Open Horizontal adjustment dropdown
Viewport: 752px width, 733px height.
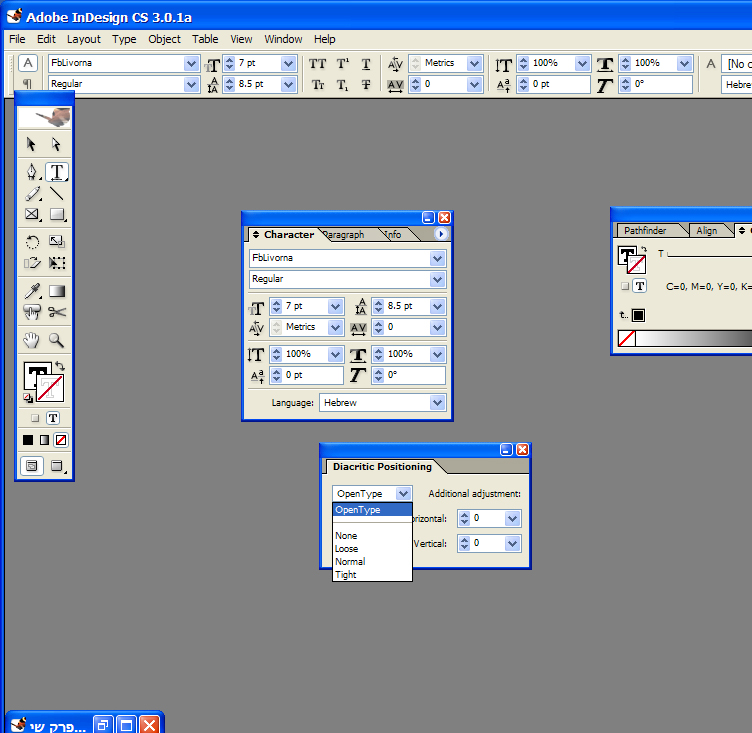[512, 518]
